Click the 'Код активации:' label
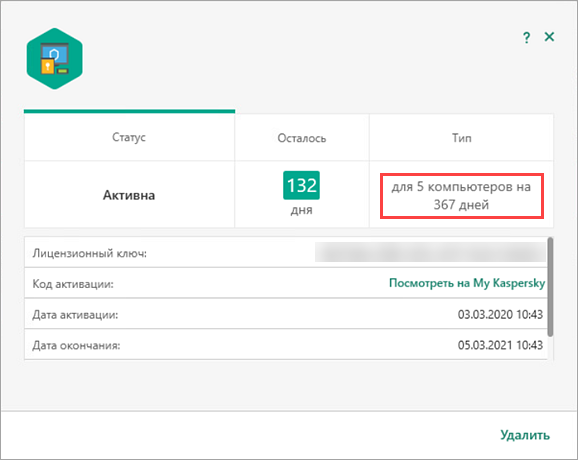 point(73,284)
